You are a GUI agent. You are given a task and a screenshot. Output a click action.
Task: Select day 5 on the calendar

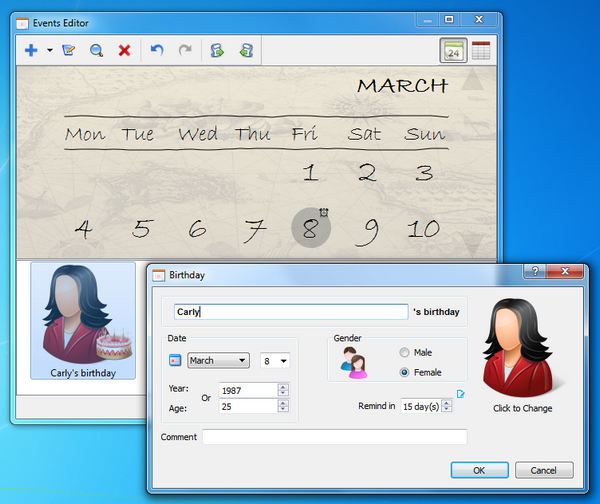tap(142, 228)
